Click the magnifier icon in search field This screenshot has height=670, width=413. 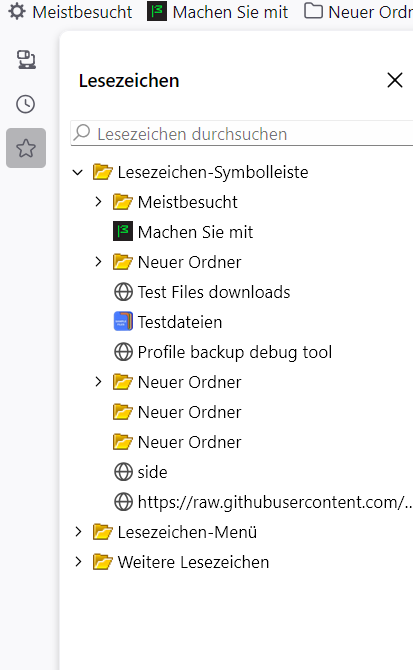(x=82, y=133)
